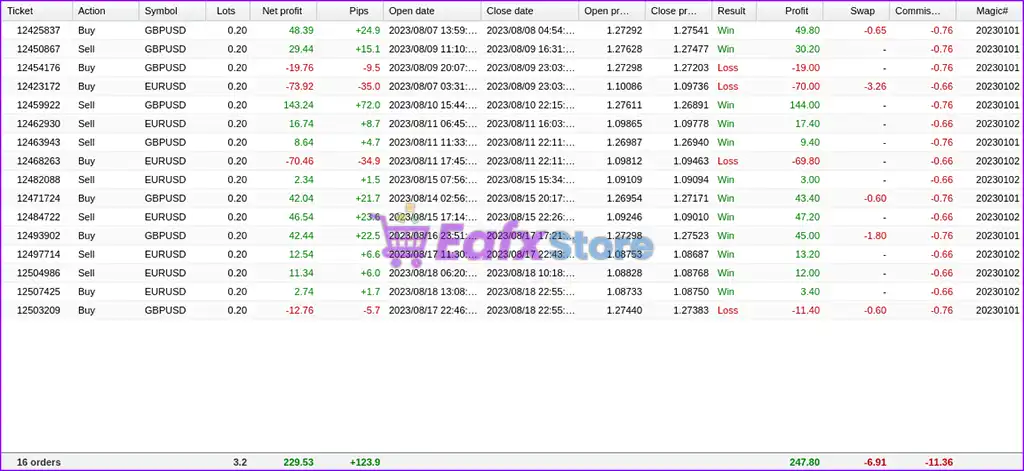Click pips value -5.7
The height and width of the screenshot is (471, 1024).
click(372, 310)
